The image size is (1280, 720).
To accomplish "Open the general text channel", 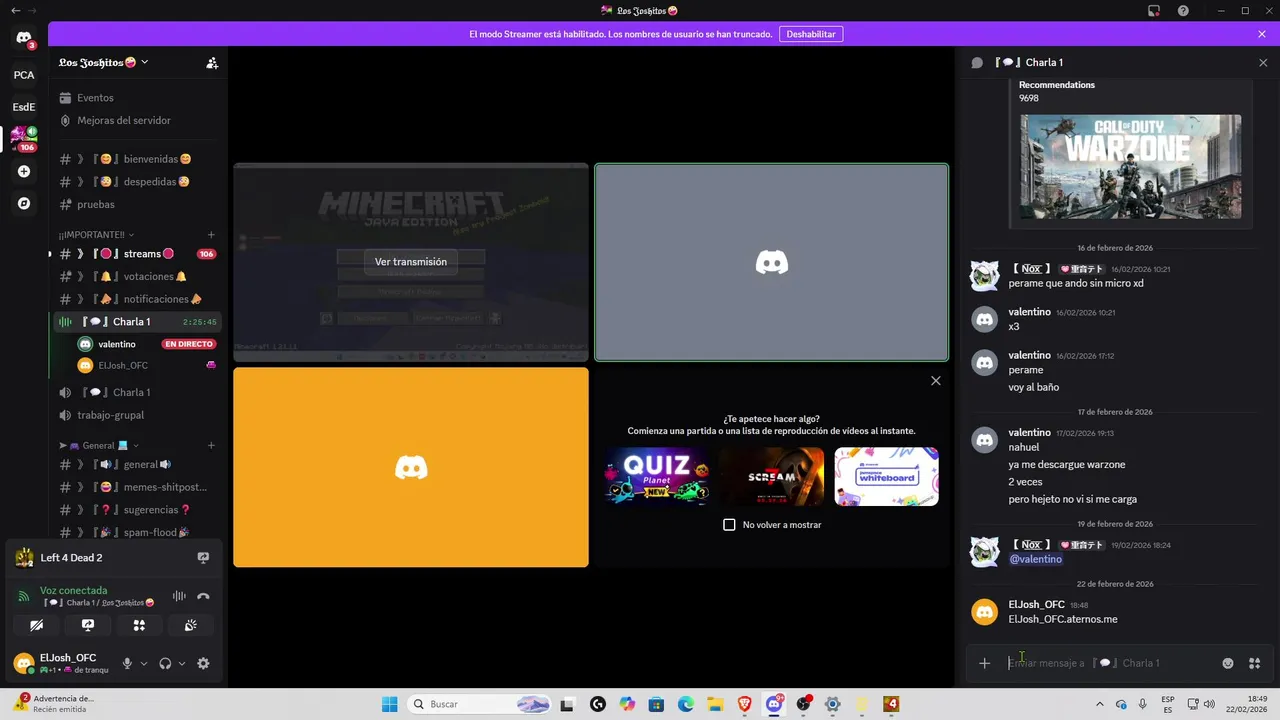I will point(138,464).
